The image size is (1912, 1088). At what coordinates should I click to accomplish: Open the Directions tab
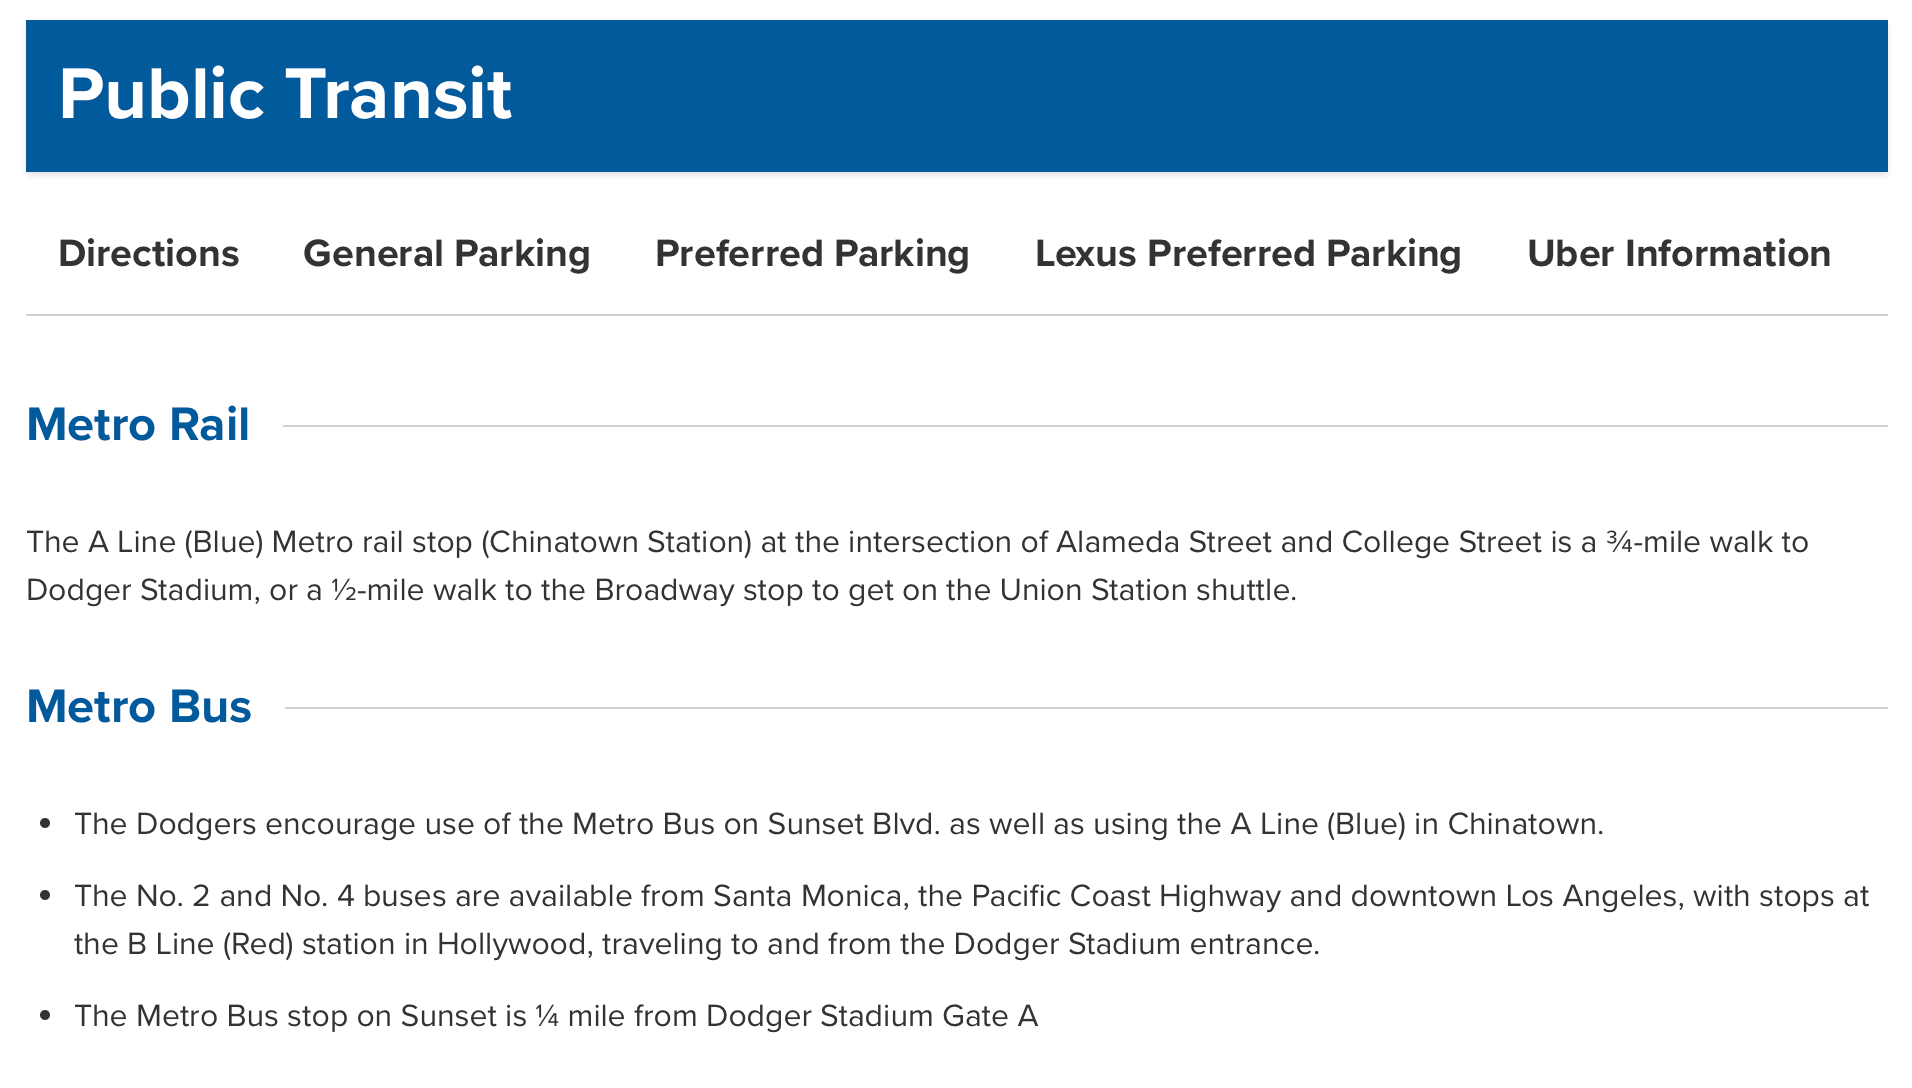[x=149, y=254]
